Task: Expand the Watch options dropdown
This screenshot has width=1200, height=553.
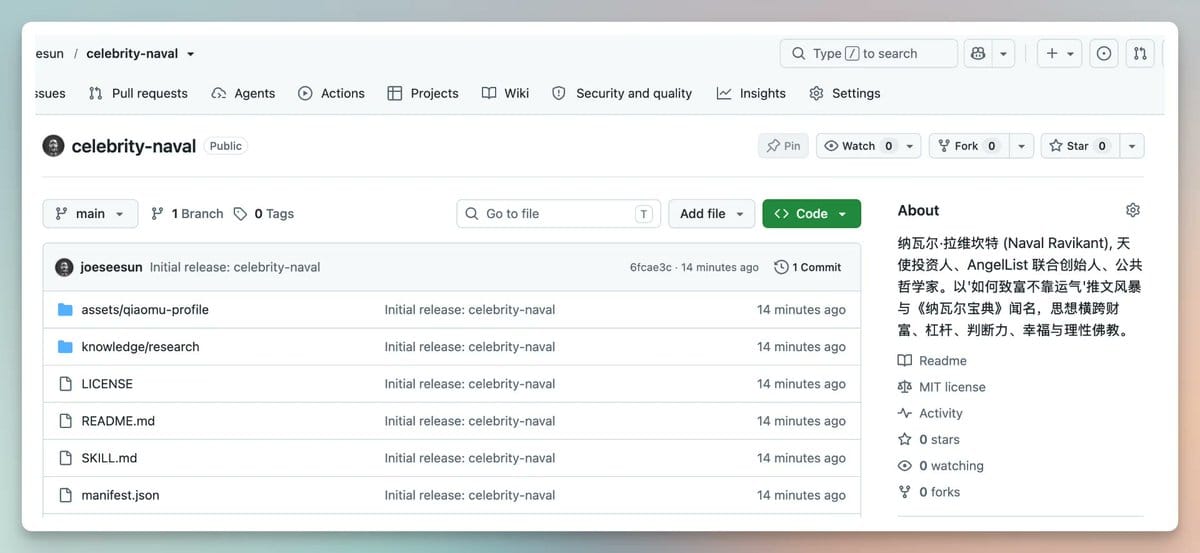Action: [x=910, y=146]
